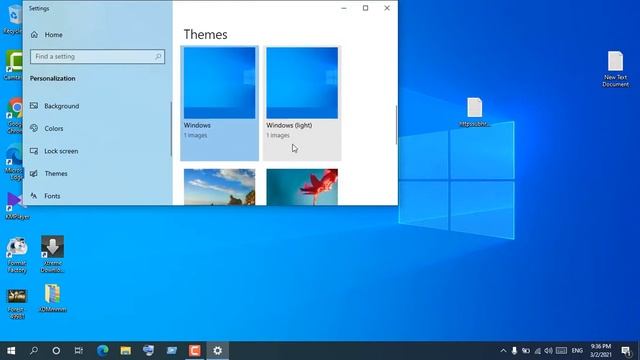The width and height of the screenshot is (640, 360).
Task: Click the Settings gear taskbar icon
Action: point(218,350)
